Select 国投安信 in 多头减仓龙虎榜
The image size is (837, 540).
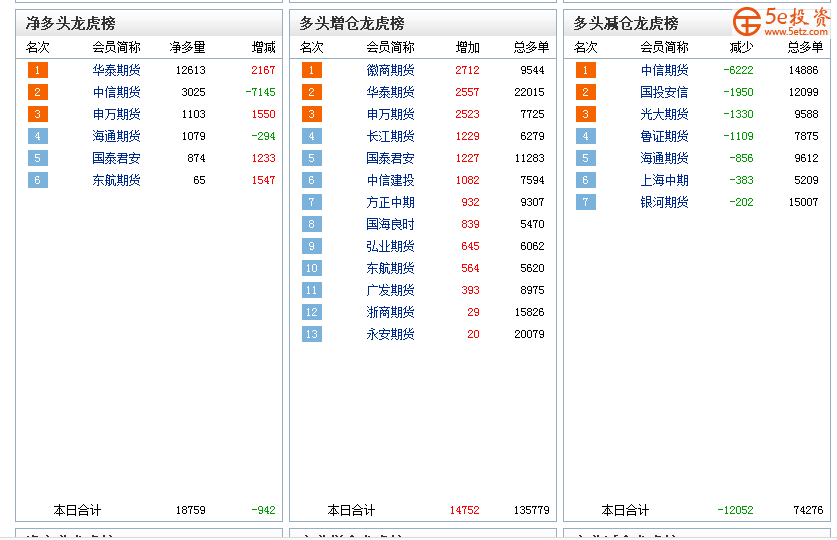pyautogui.click(x=665, y=92)
